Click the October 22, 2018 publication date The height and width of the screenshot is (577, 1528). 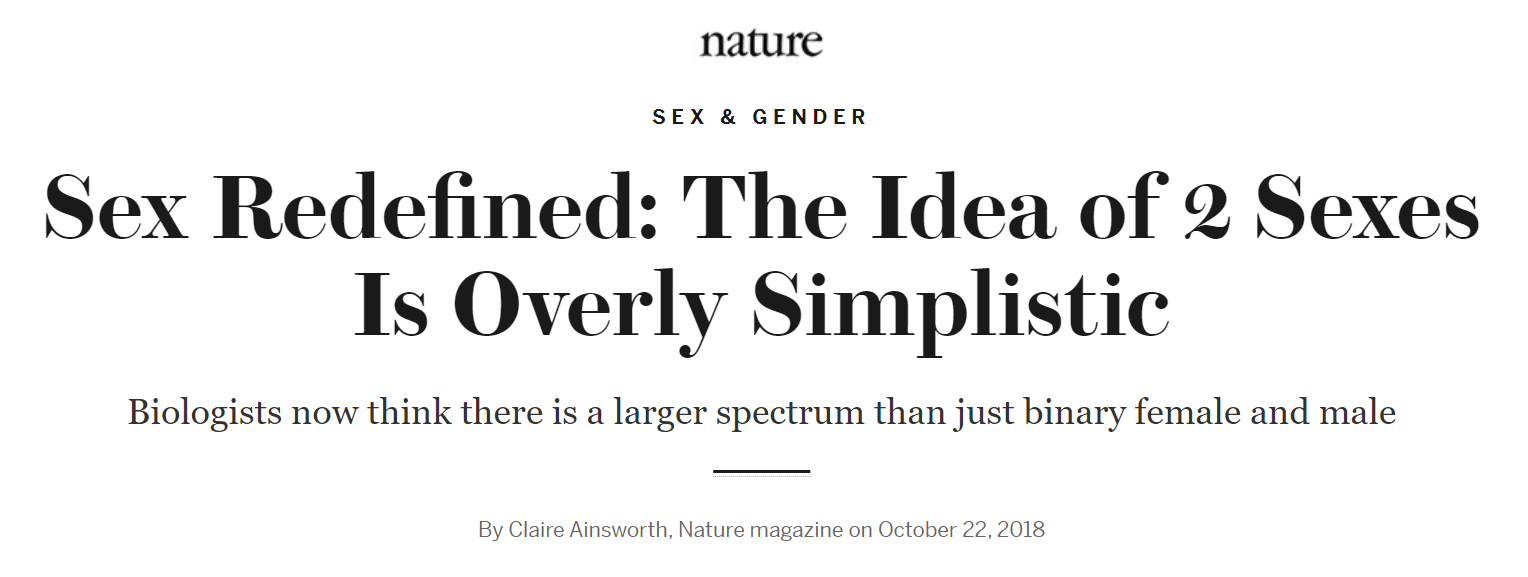click(961, 530)
